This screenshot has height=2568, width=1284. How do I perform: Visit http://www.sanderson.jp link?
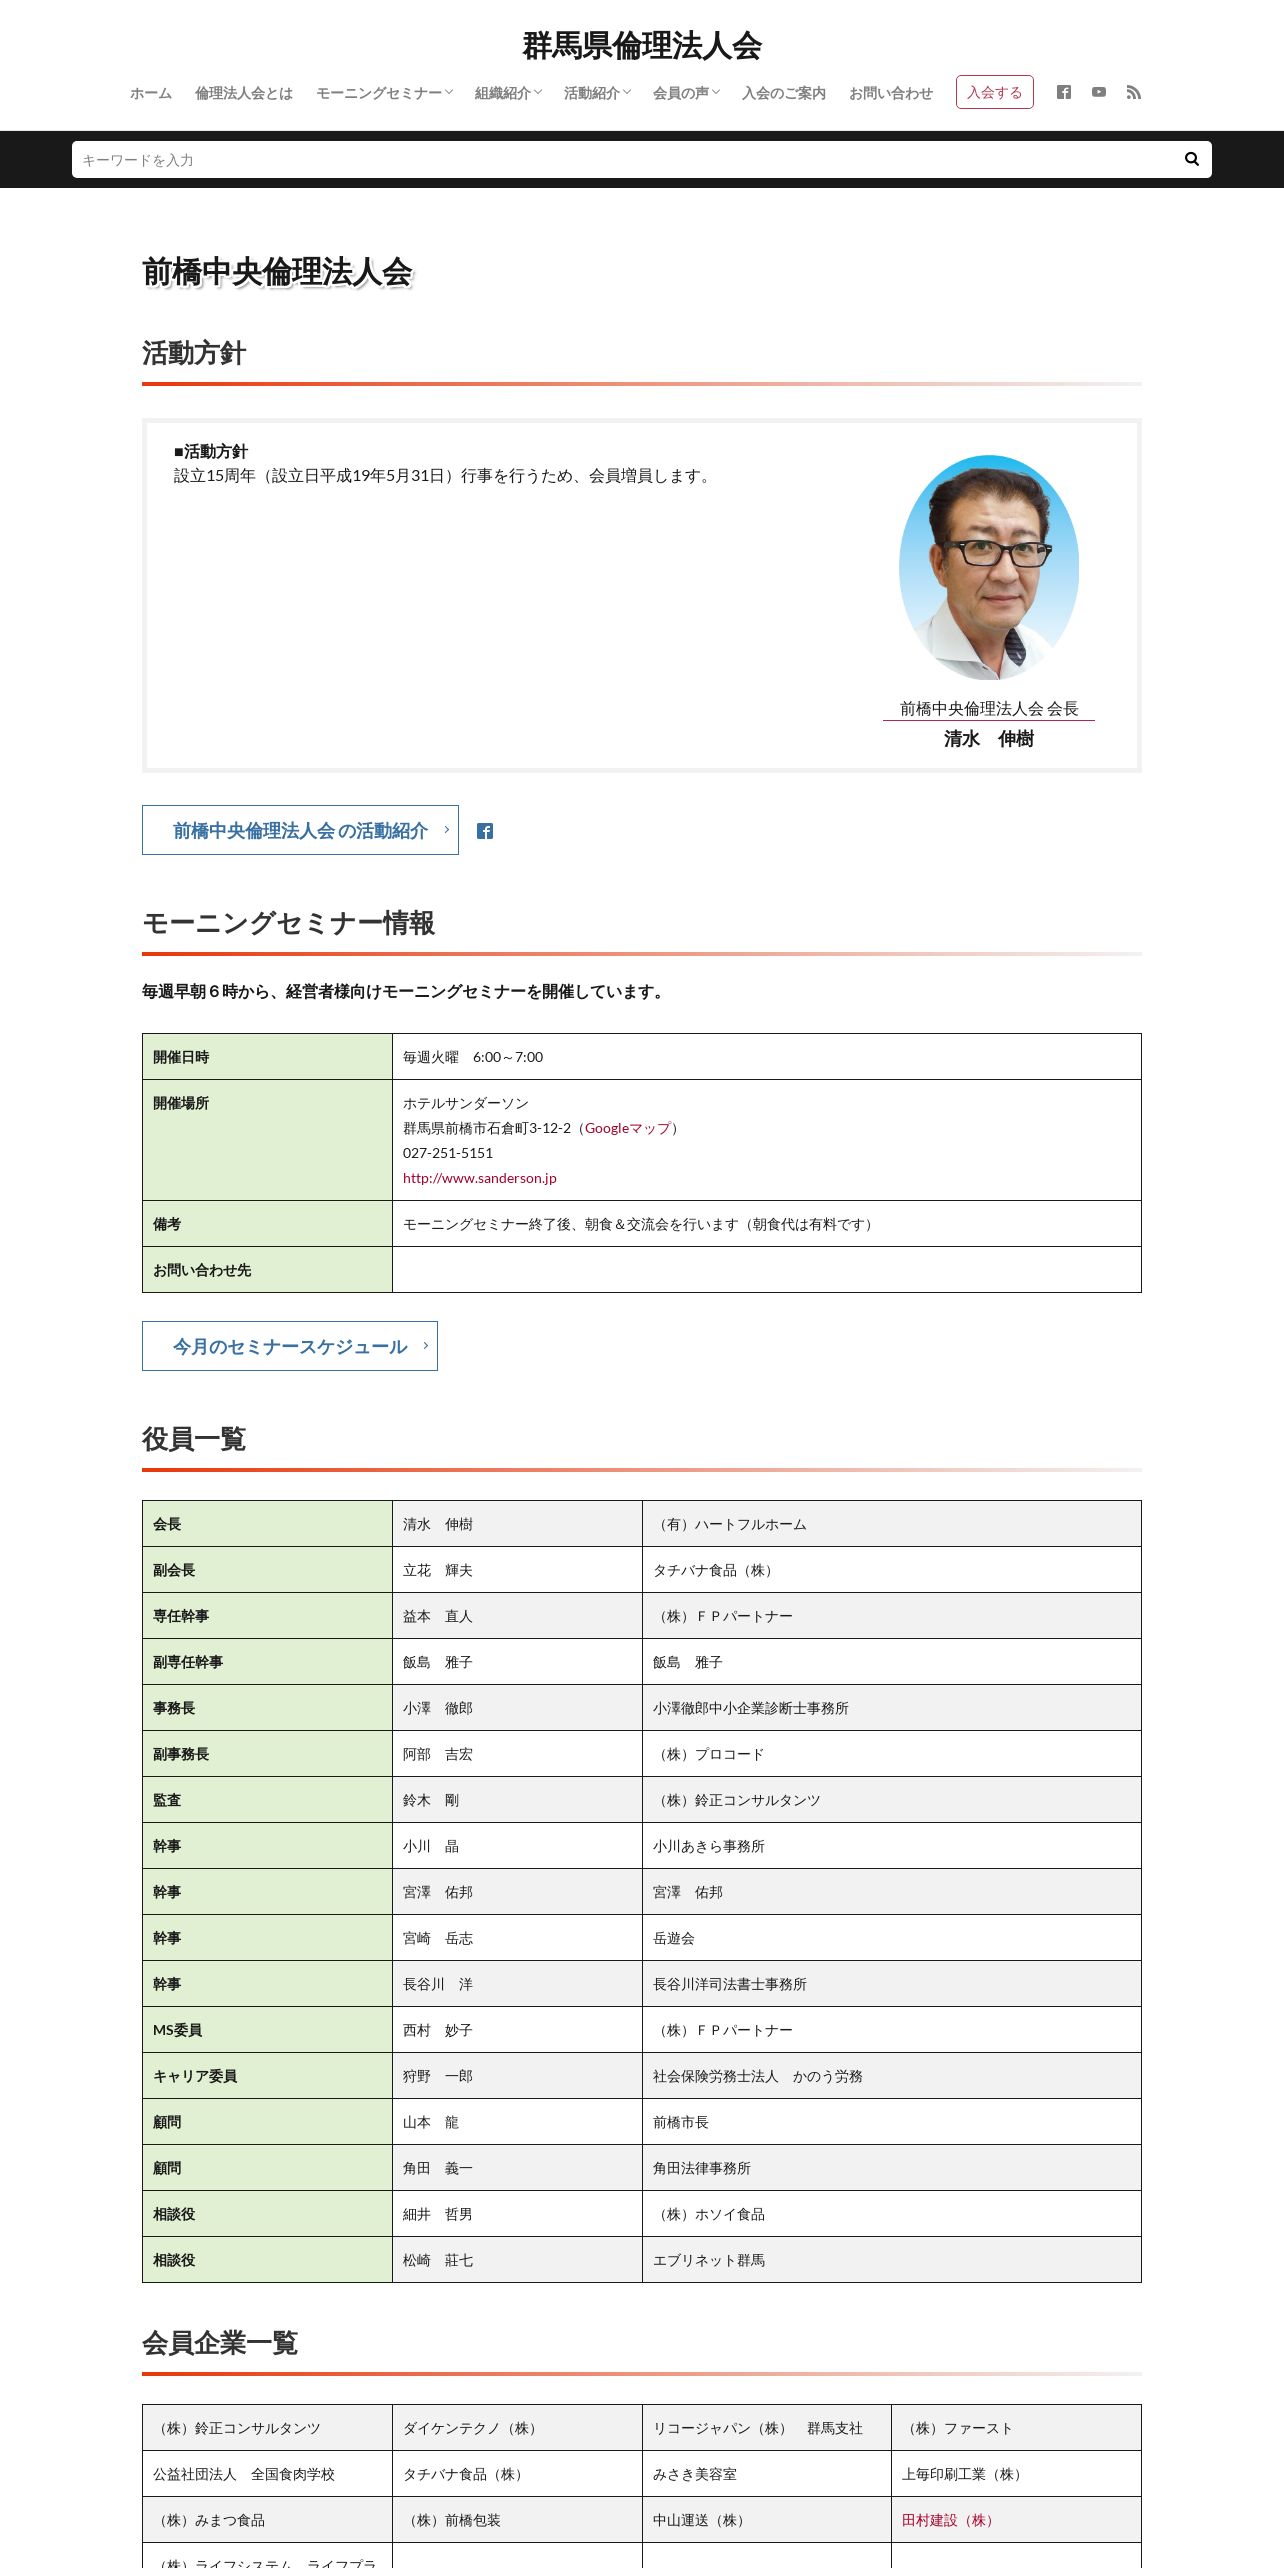[x=480, y=1178]
